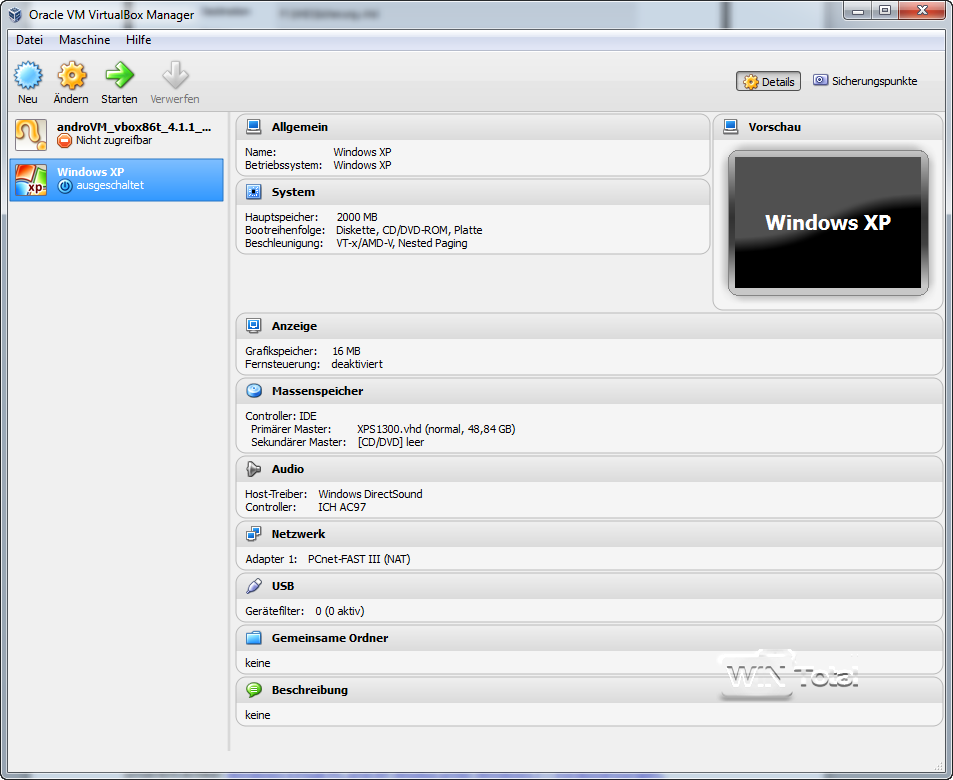Click the 'Nicht zugreifbar' red status icon
953x780 pixels.
click(64, 140)
